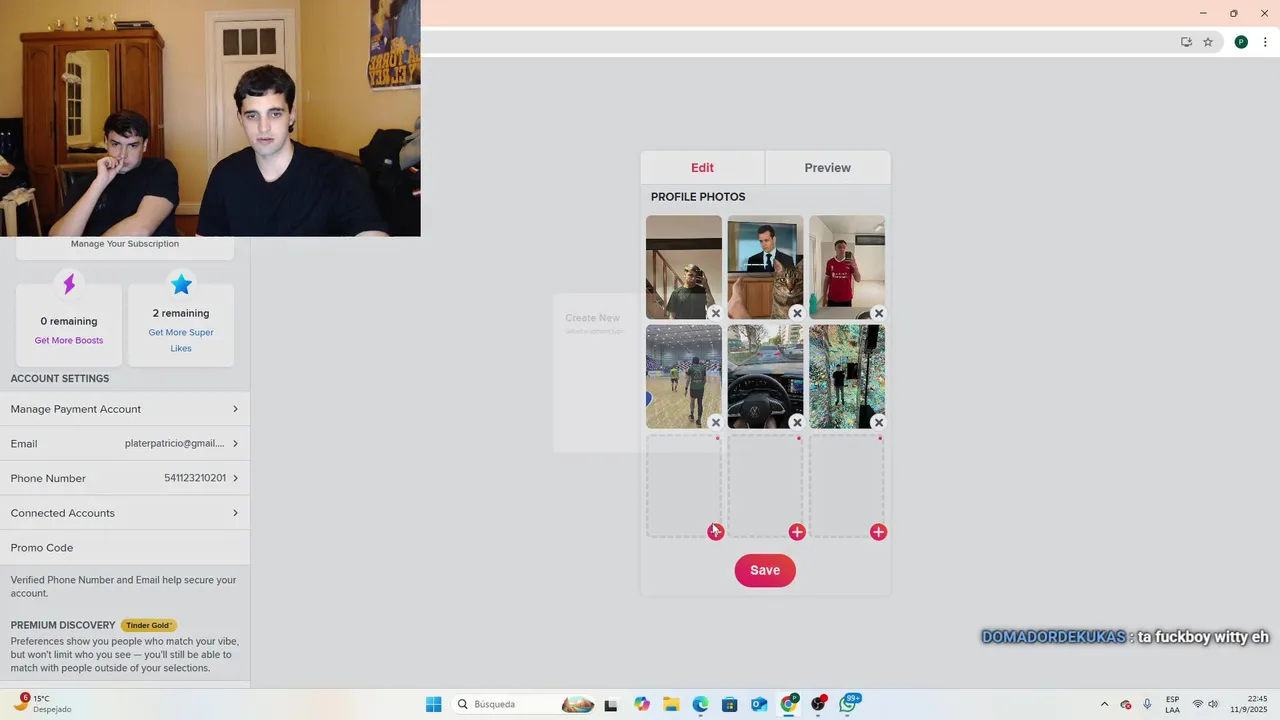
Task: Click the purple Boost lightning icon
Action: point(69,285)
